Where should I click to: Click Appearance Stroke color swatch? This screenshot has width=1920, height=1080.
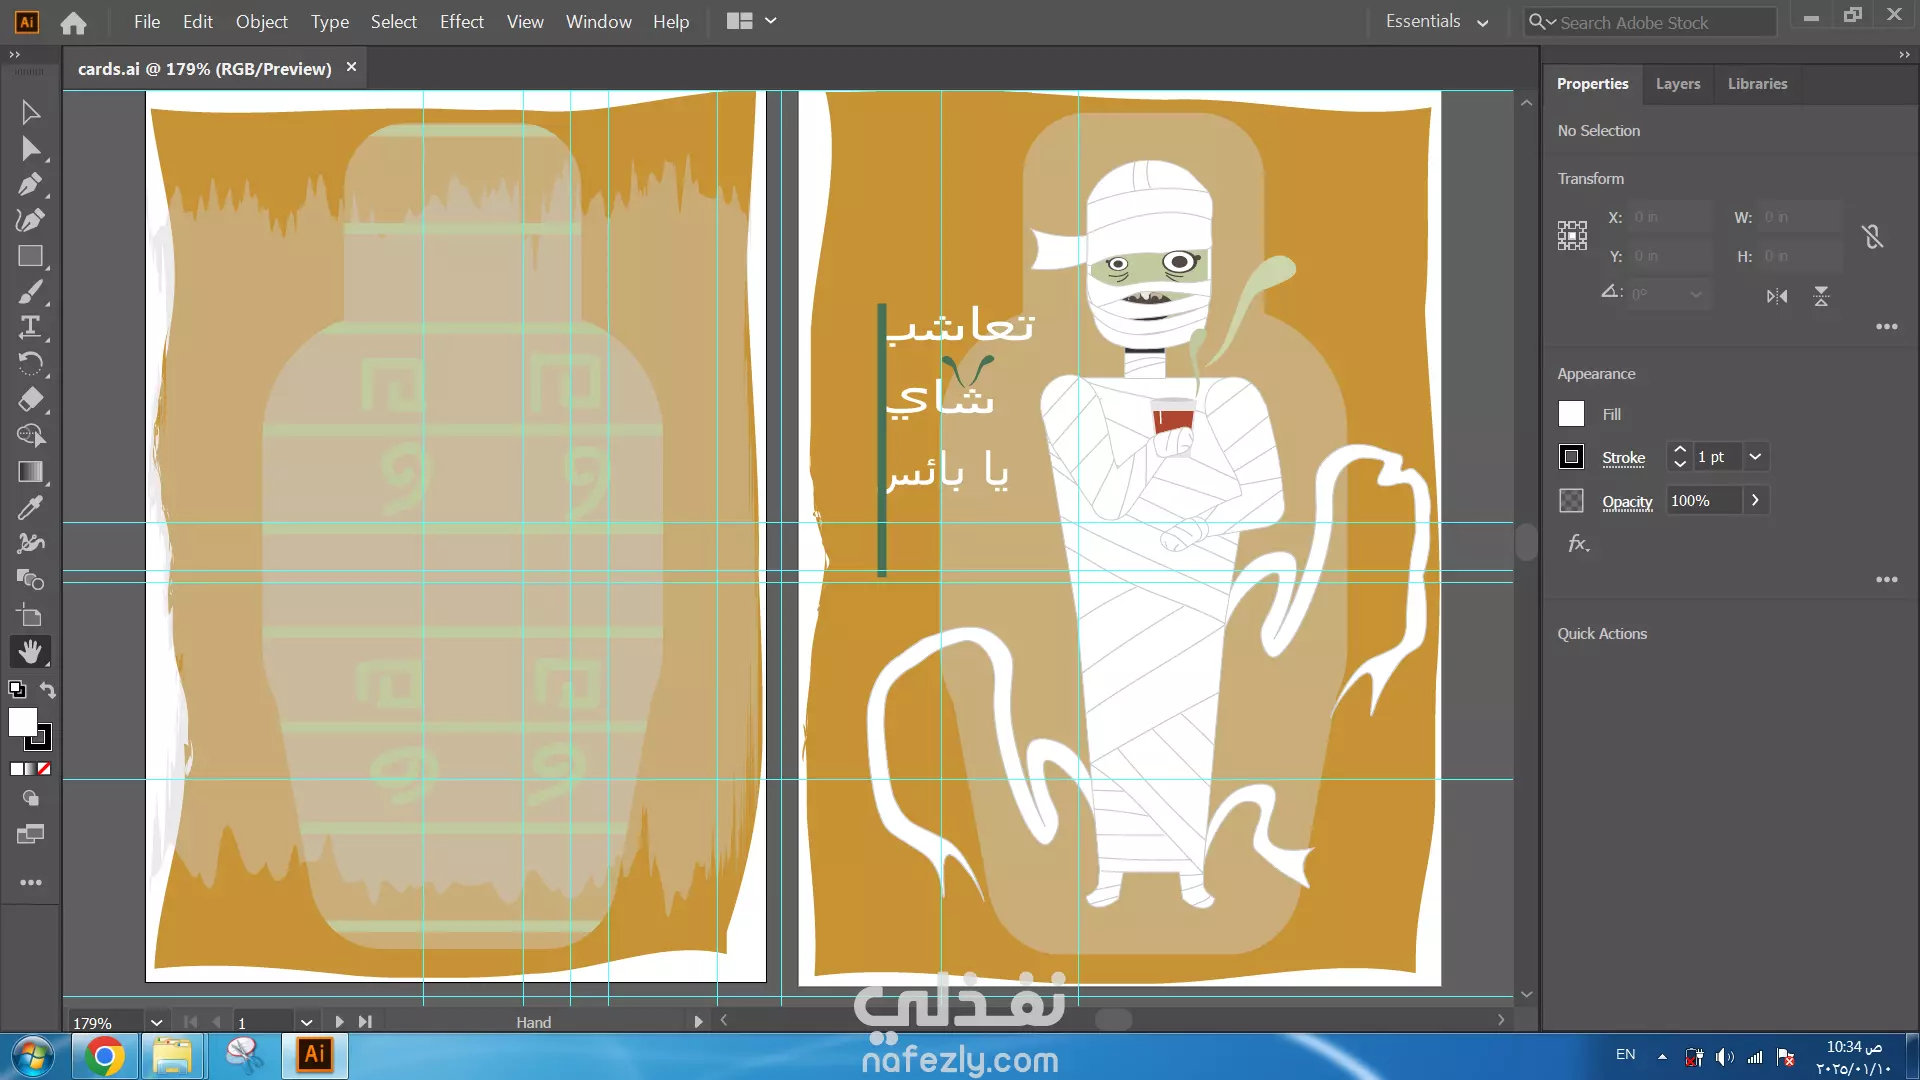tap(1571, 457)
